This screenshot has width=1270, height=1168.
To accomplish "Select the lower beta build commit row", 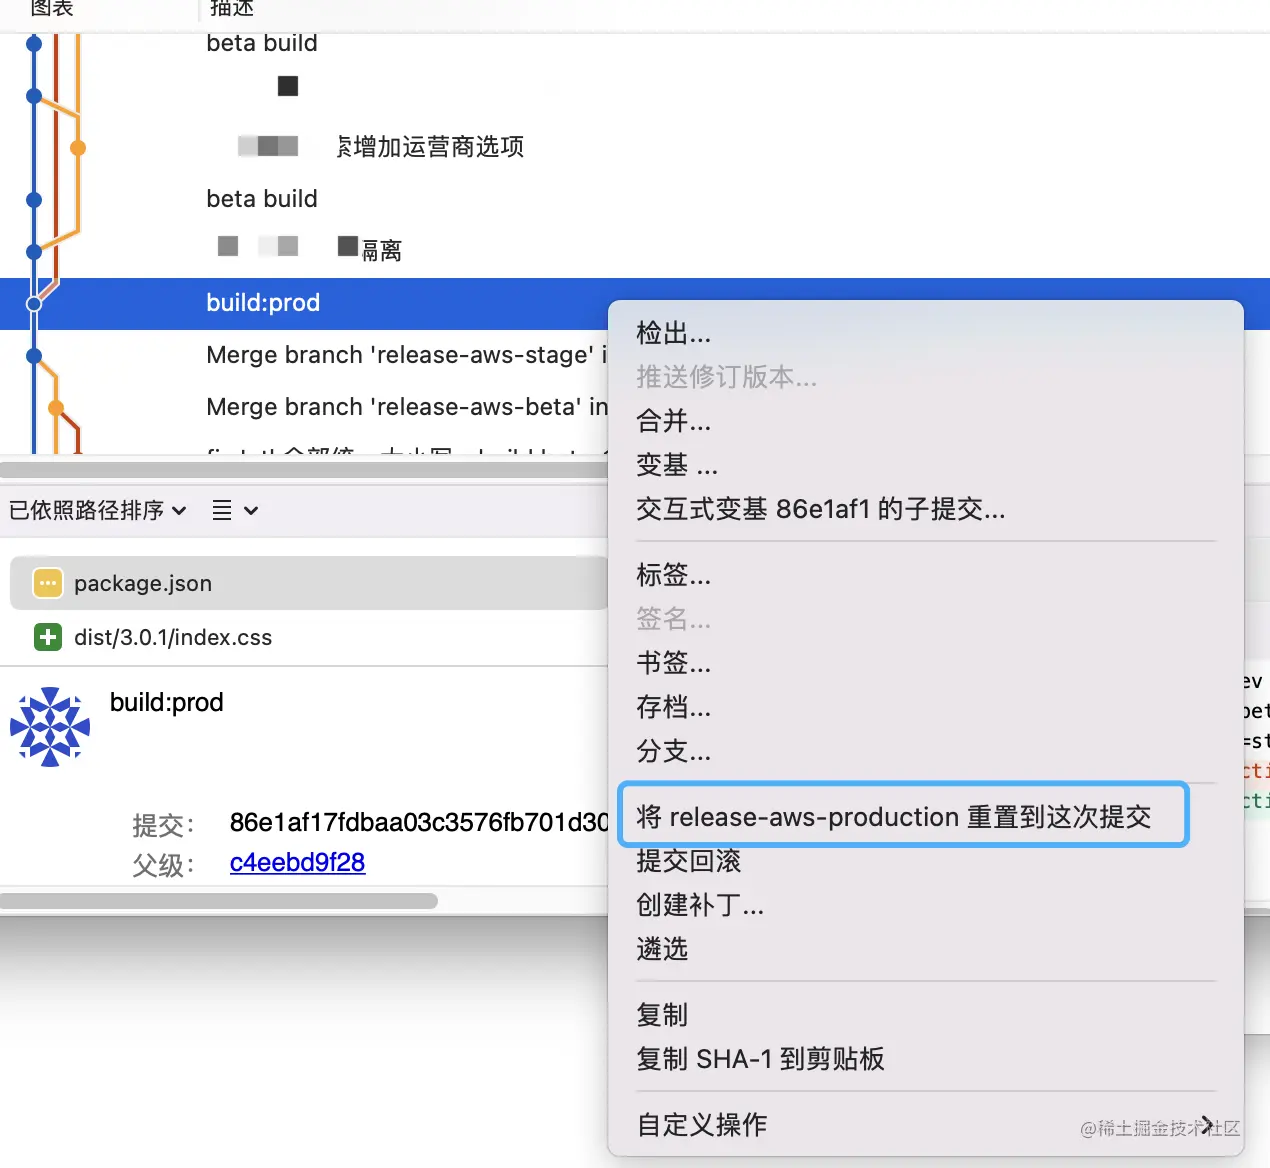I will [x=262, y=199].
